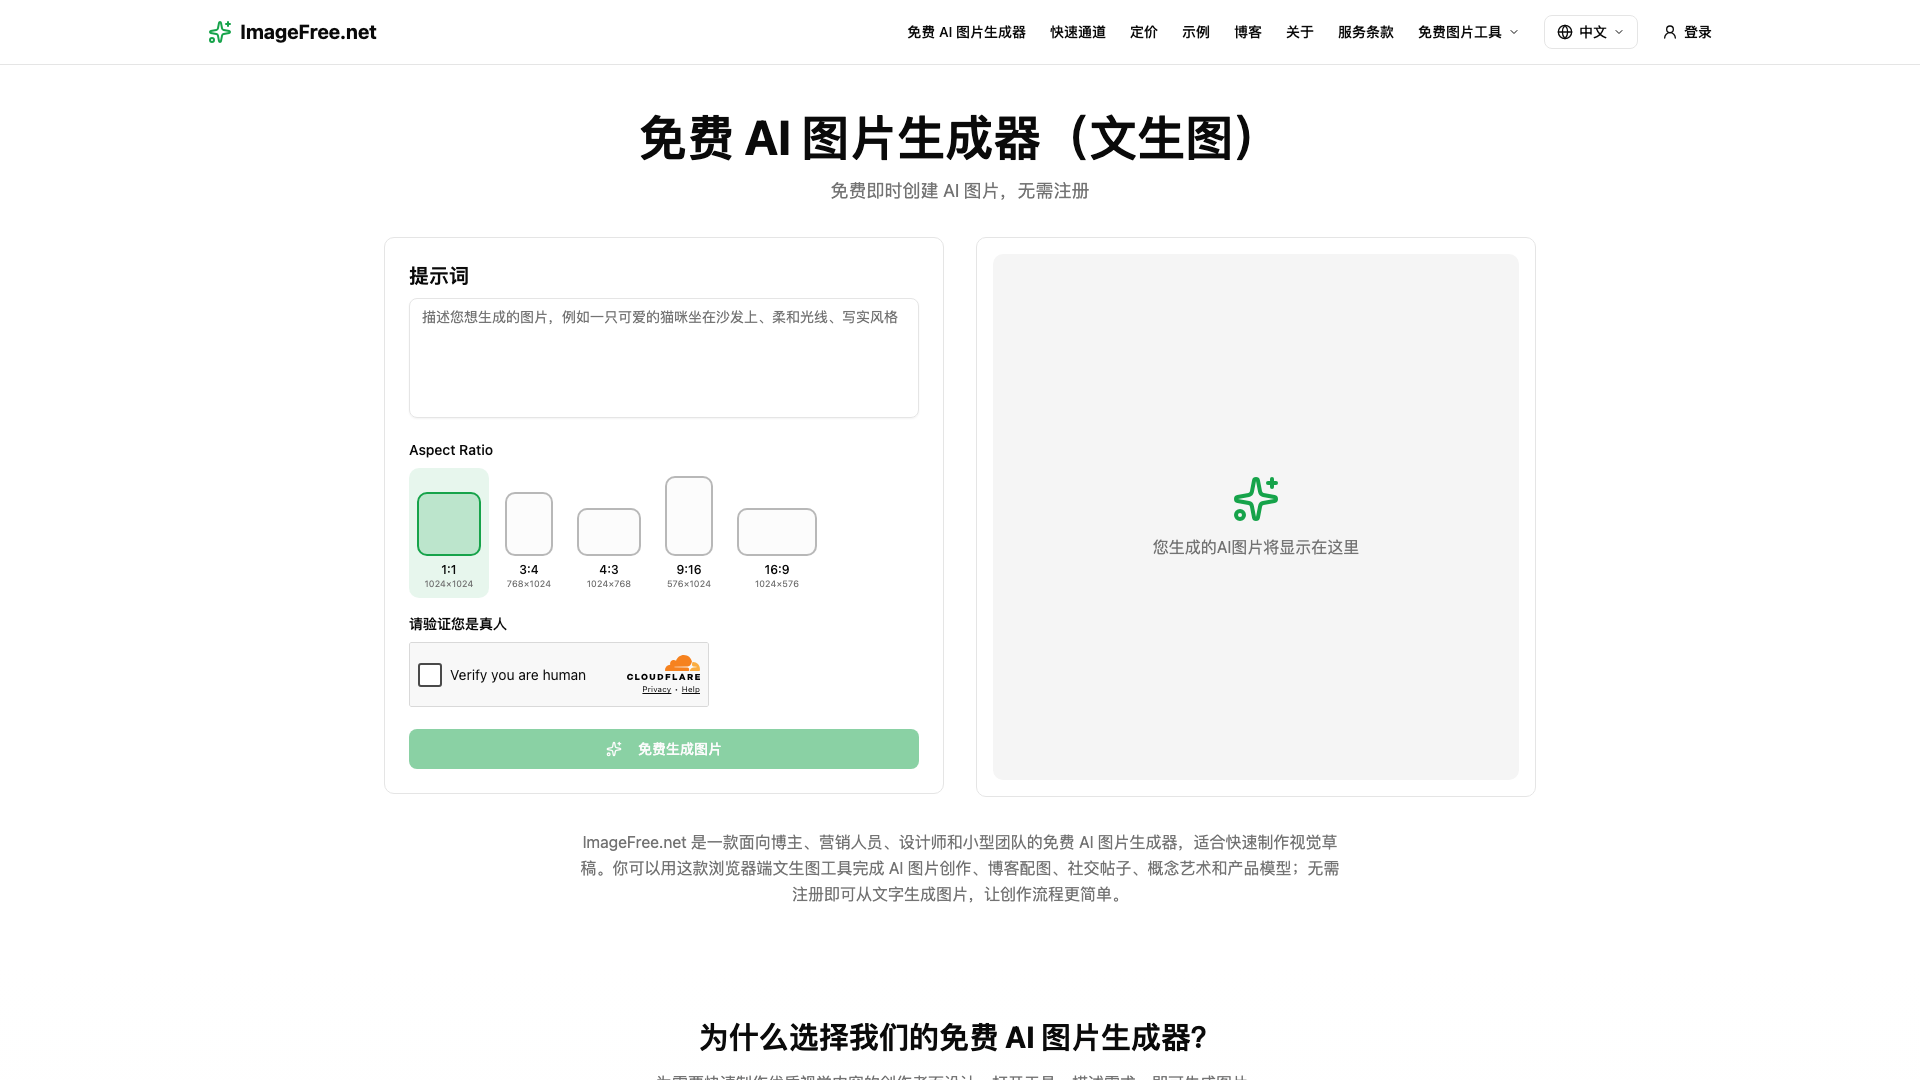Visit the 博客 blog link
The image size is (1920, 1080).
pos(1248,32)
